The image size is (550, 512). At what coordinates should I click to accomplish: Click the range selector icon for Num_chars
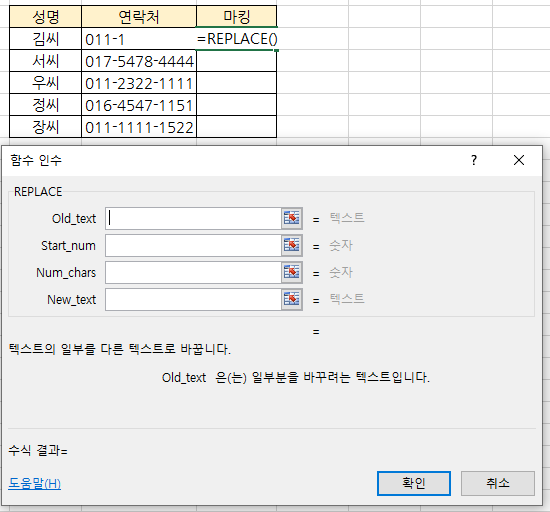click(292, 272)
